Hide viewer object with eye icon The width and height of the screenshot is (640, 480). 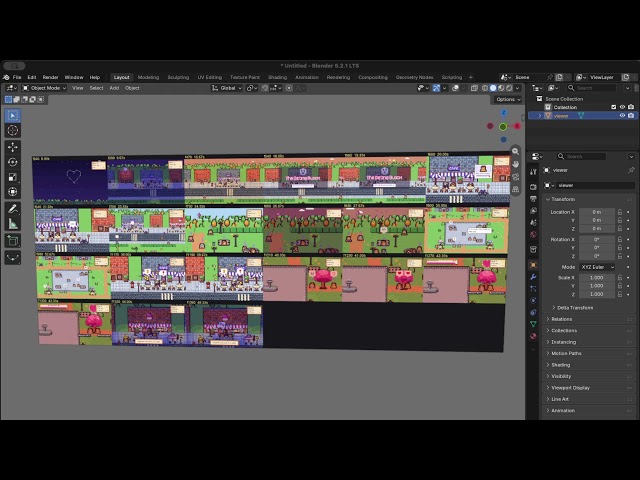[622, 116]
